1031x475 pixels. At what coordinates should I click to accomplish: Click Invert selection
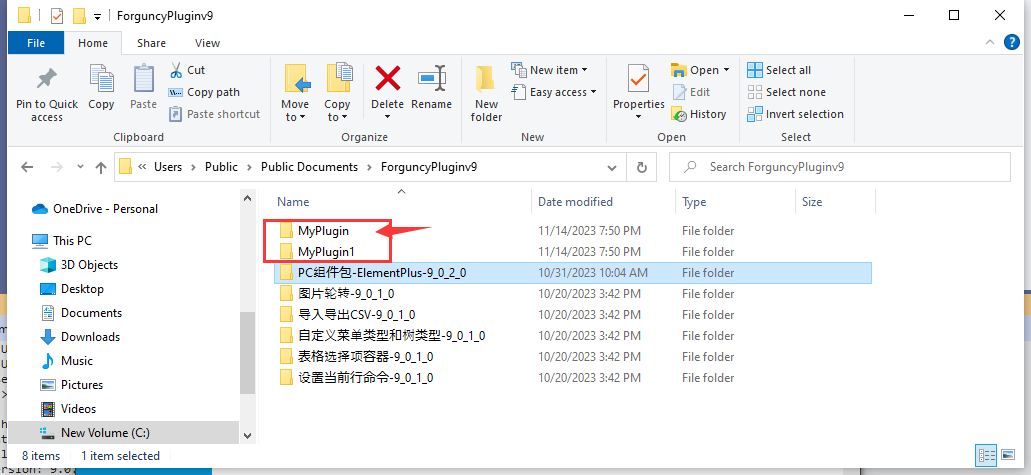click(796, 114)
